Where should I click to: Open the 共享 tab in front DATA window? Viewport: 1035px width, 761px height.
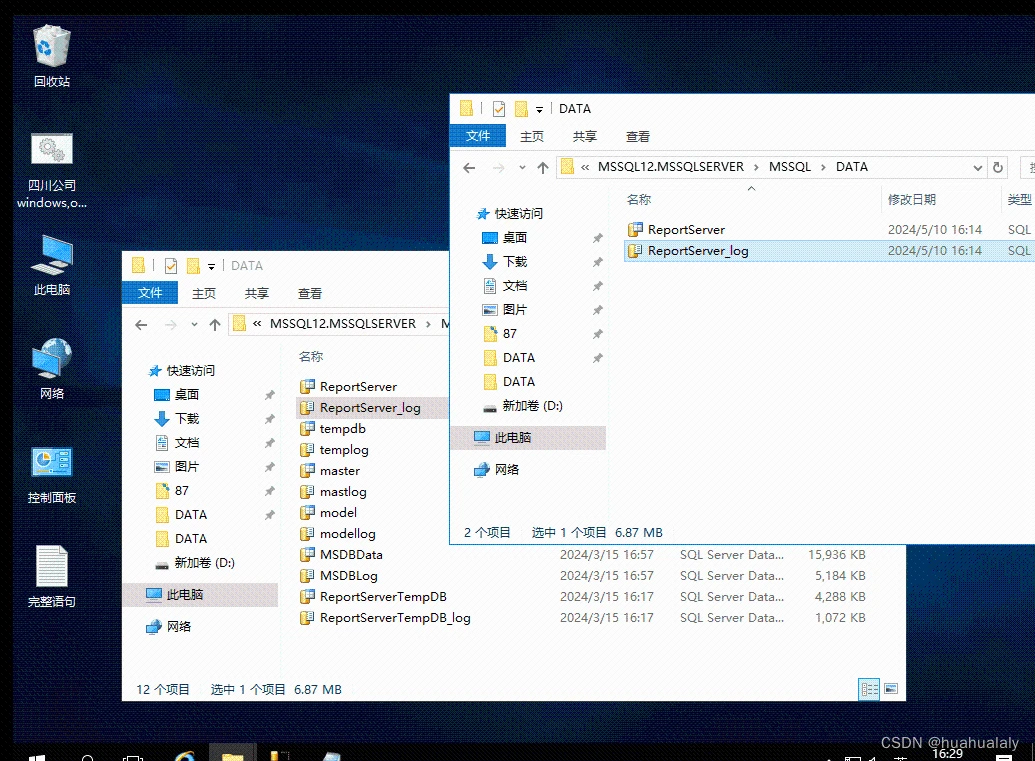tap(584, 136)
